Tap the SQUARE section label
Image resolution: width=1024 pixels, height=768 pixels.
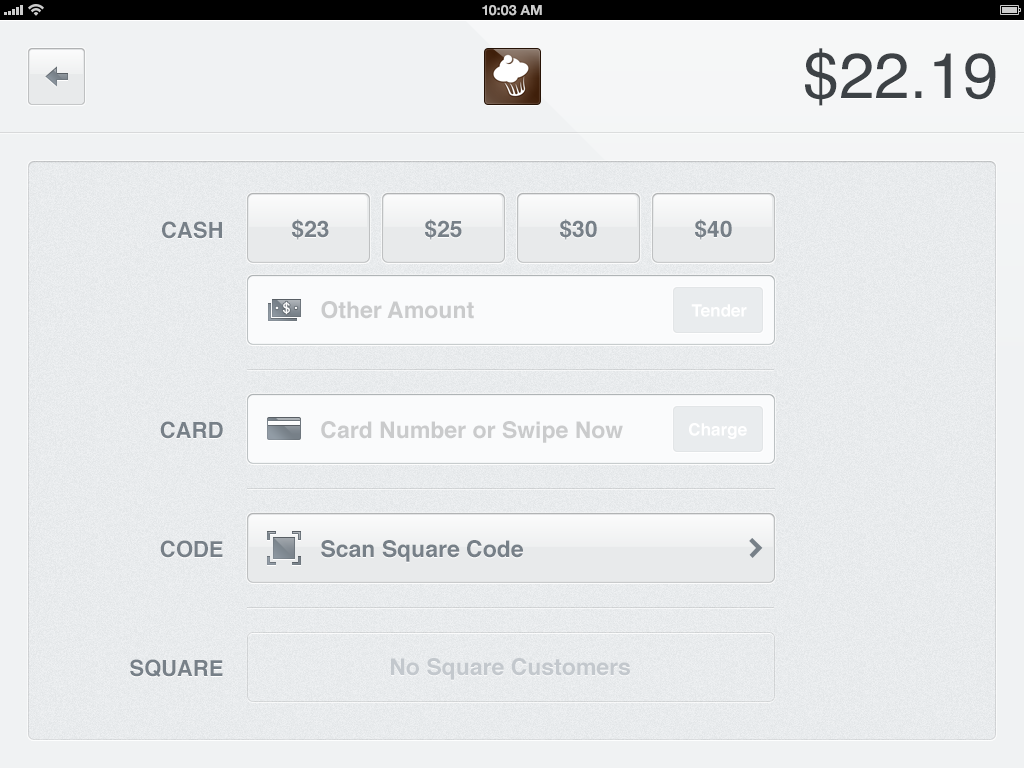176,667
